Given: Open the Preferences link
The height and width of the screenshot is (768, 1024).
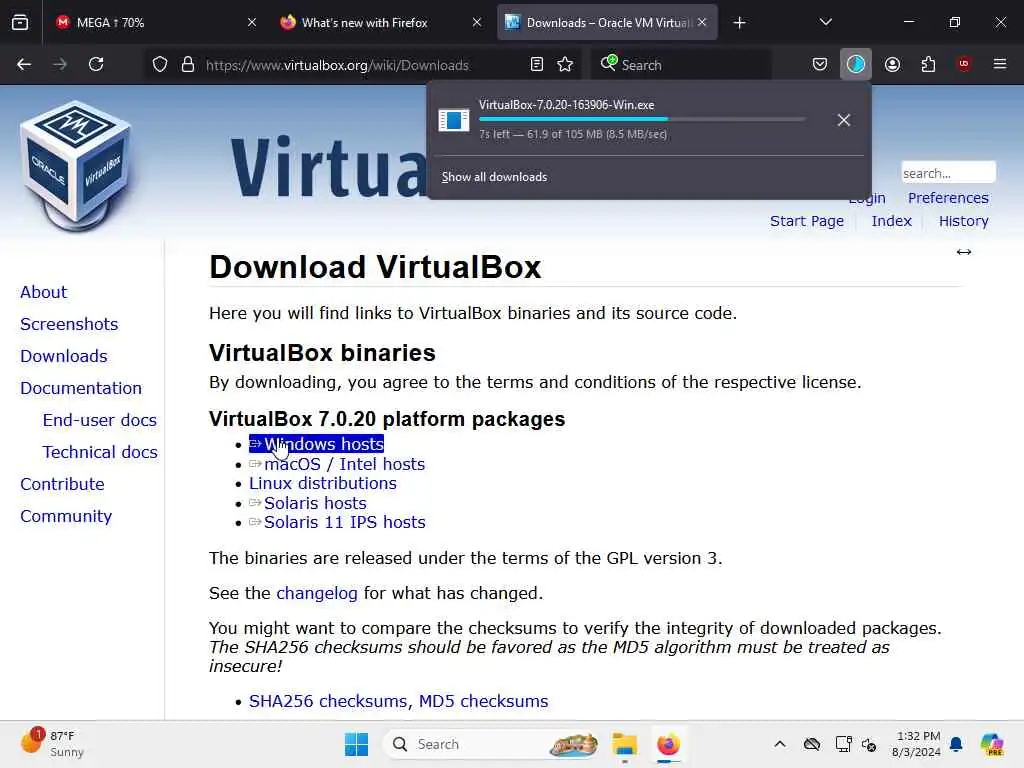Looking at the screenshot, I should (948, 198).
